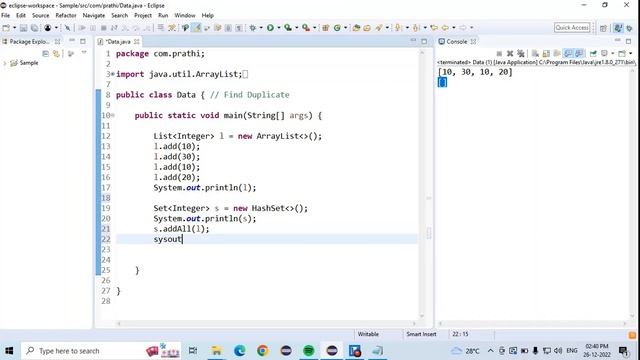
Task: Open the Run button dropdown arrow
Action: (279, 28)
